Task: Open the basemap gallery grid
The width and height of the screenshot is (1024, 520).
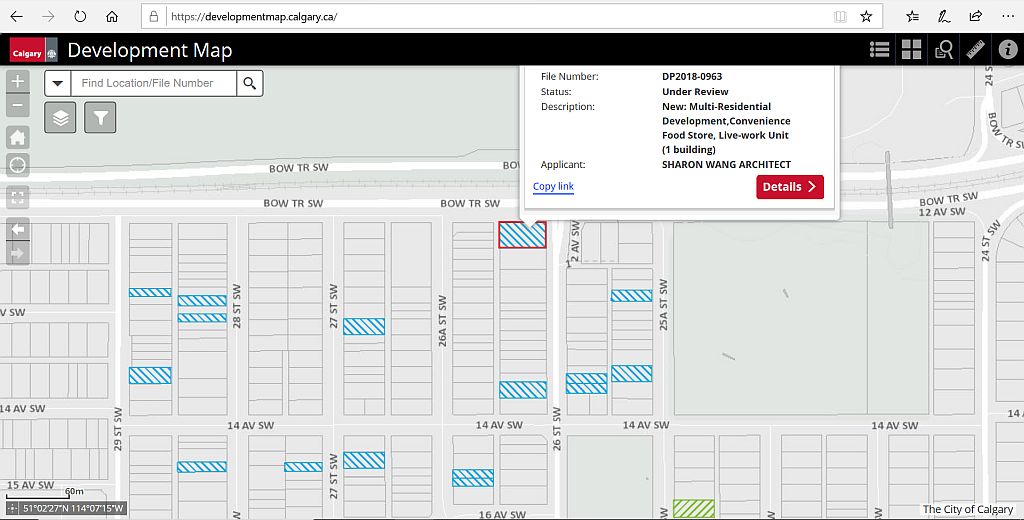Action: (x=911, y=50)
